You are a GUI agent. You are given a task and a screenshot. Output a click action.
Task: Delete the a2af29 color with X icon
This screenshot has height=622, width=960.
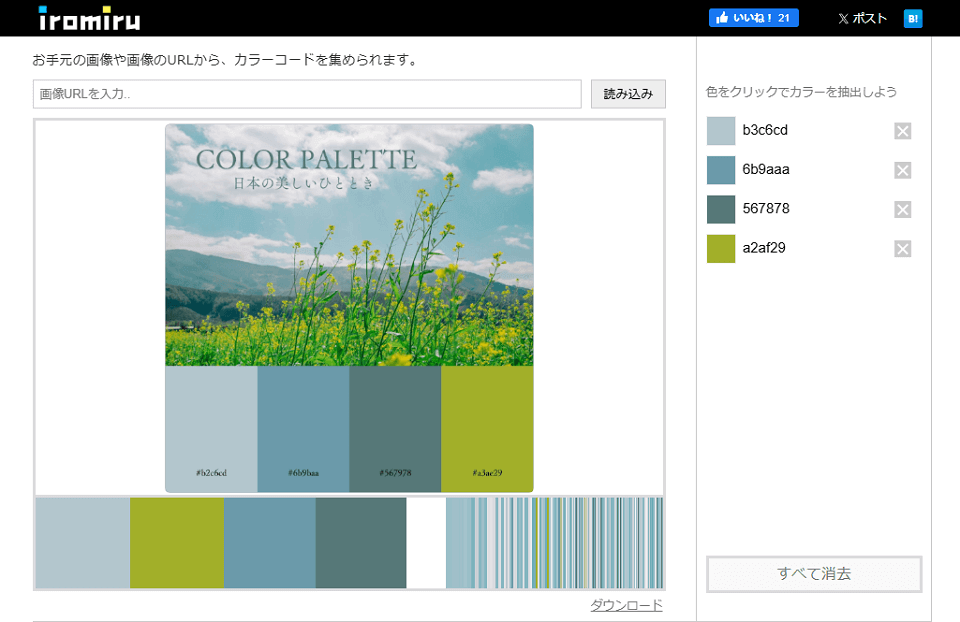click(x=902, y=249)
